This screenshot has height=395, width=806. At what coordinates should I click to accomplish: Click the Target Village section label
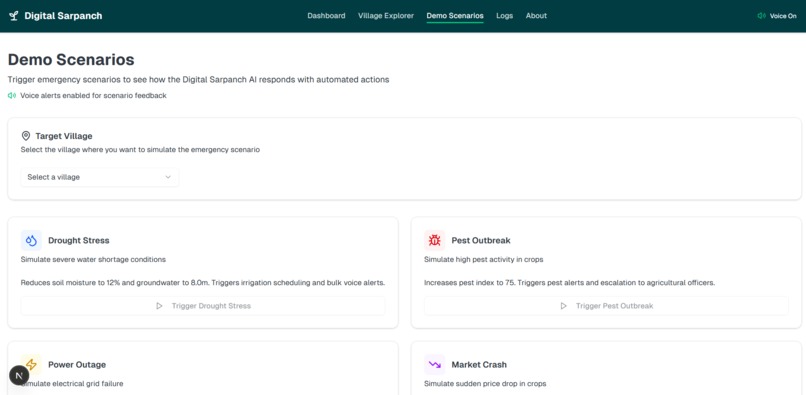64,136
